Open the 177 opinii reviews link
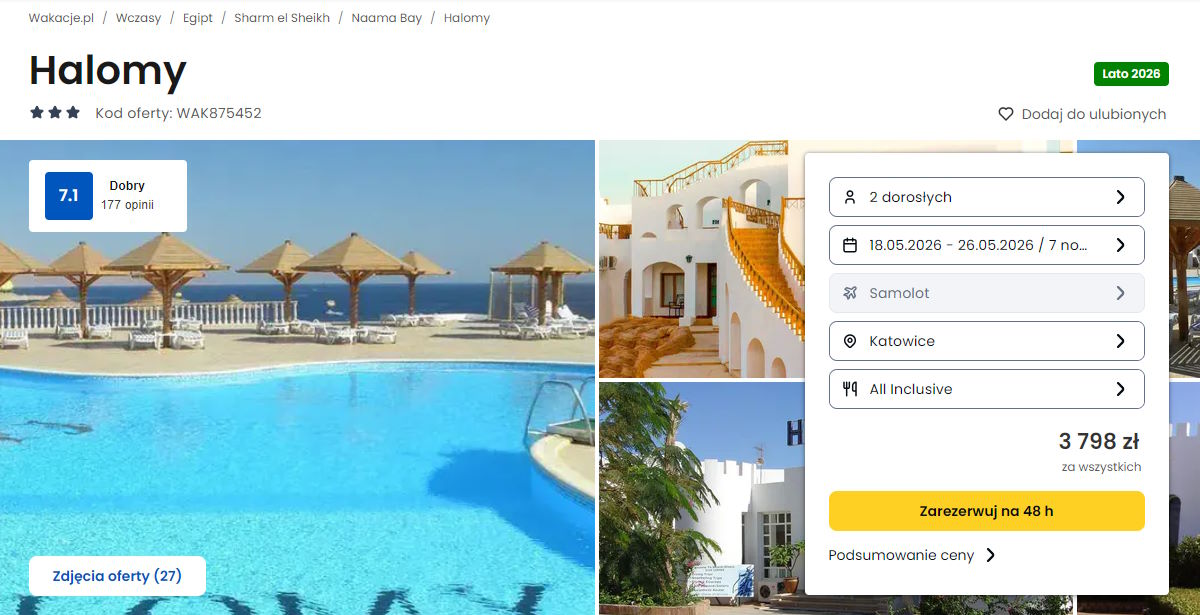 pyautogui.click(x=127, y=205)
